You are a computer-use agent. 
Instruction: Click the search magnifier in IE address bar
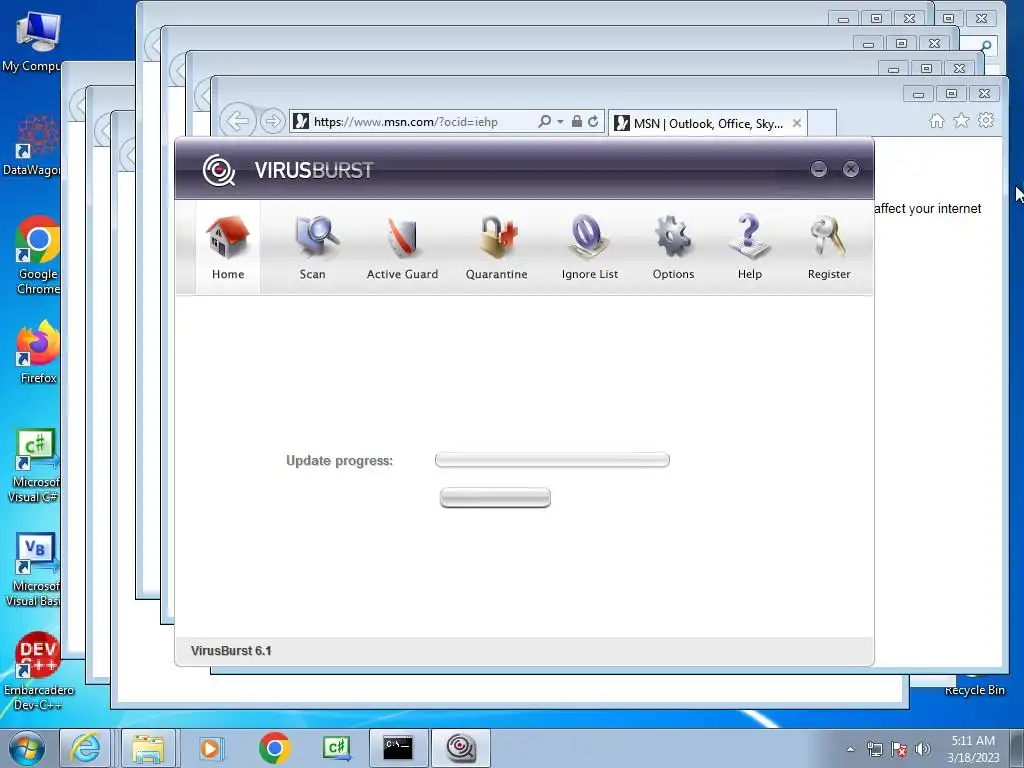(x=544, y=121)
